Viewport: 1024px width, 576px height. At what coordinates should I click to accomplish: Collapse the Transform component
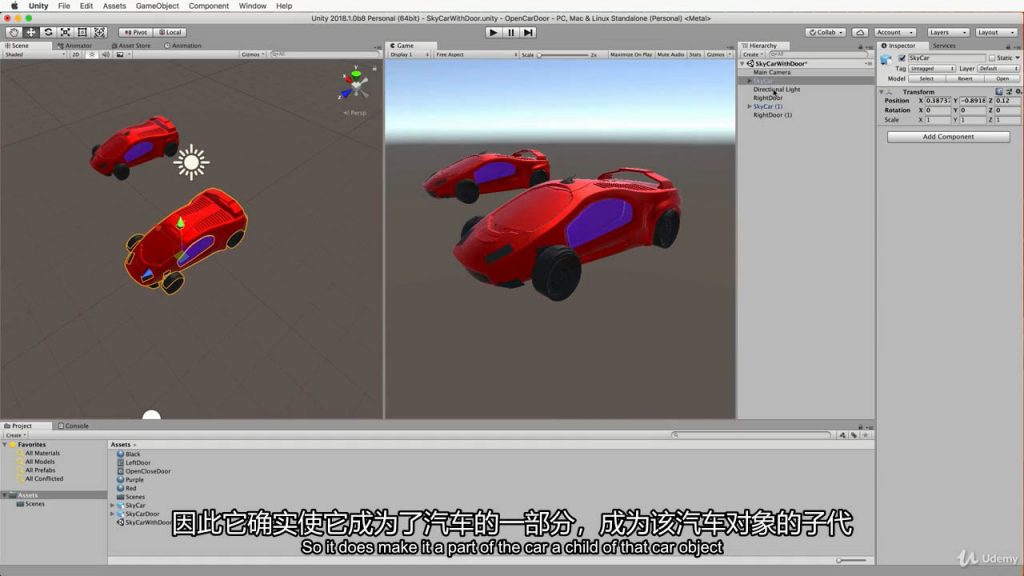pyautogui.click(x=881, y=92)
